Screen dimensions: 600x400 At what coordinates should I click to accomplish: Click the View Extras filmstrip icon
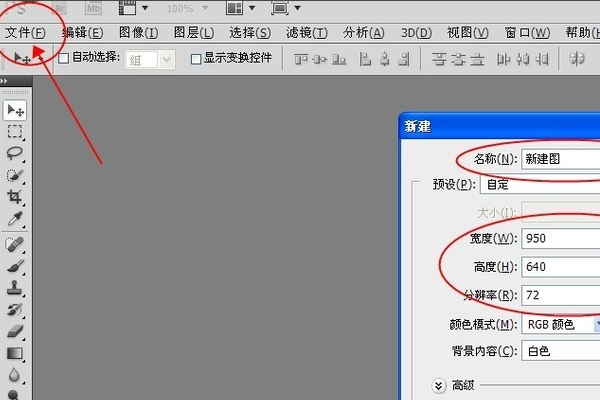127,8
